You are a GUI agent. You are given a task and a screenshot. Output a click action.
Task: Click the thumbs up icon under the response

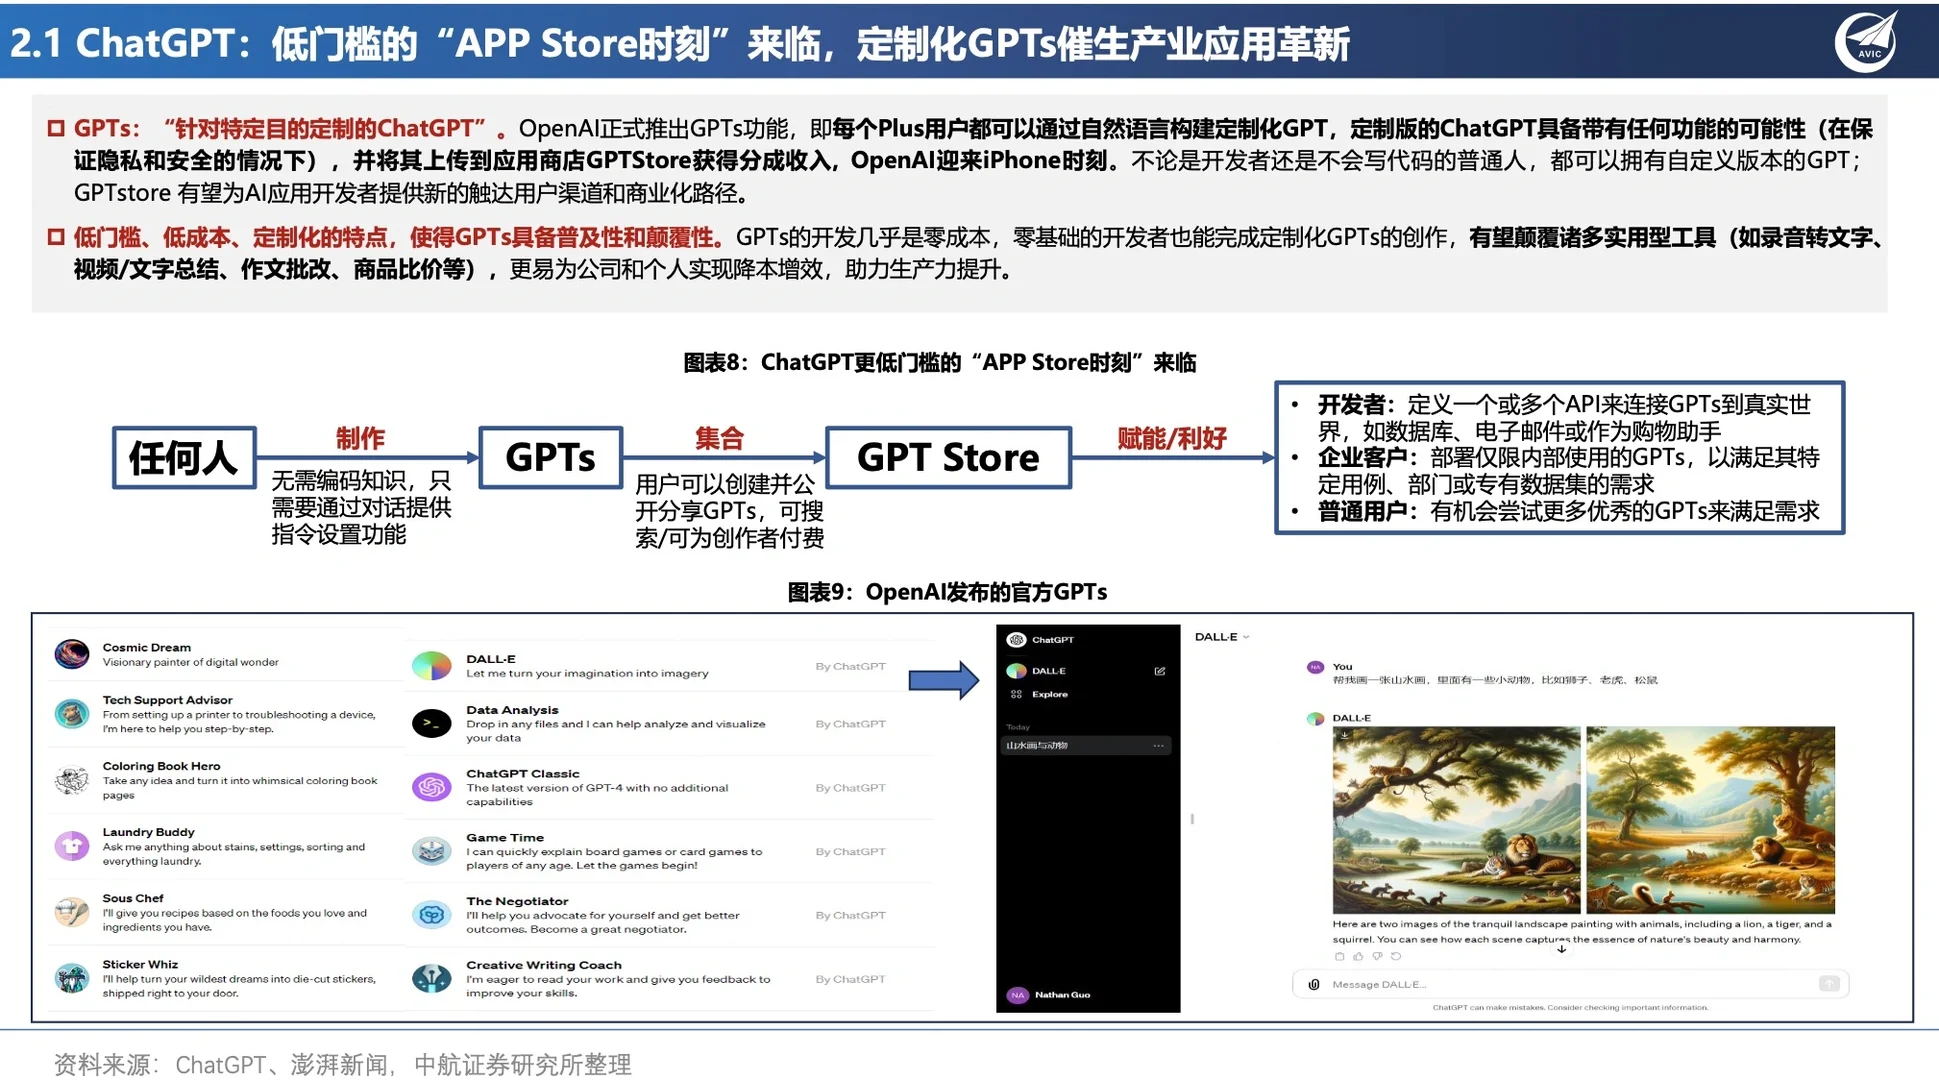1358,956
